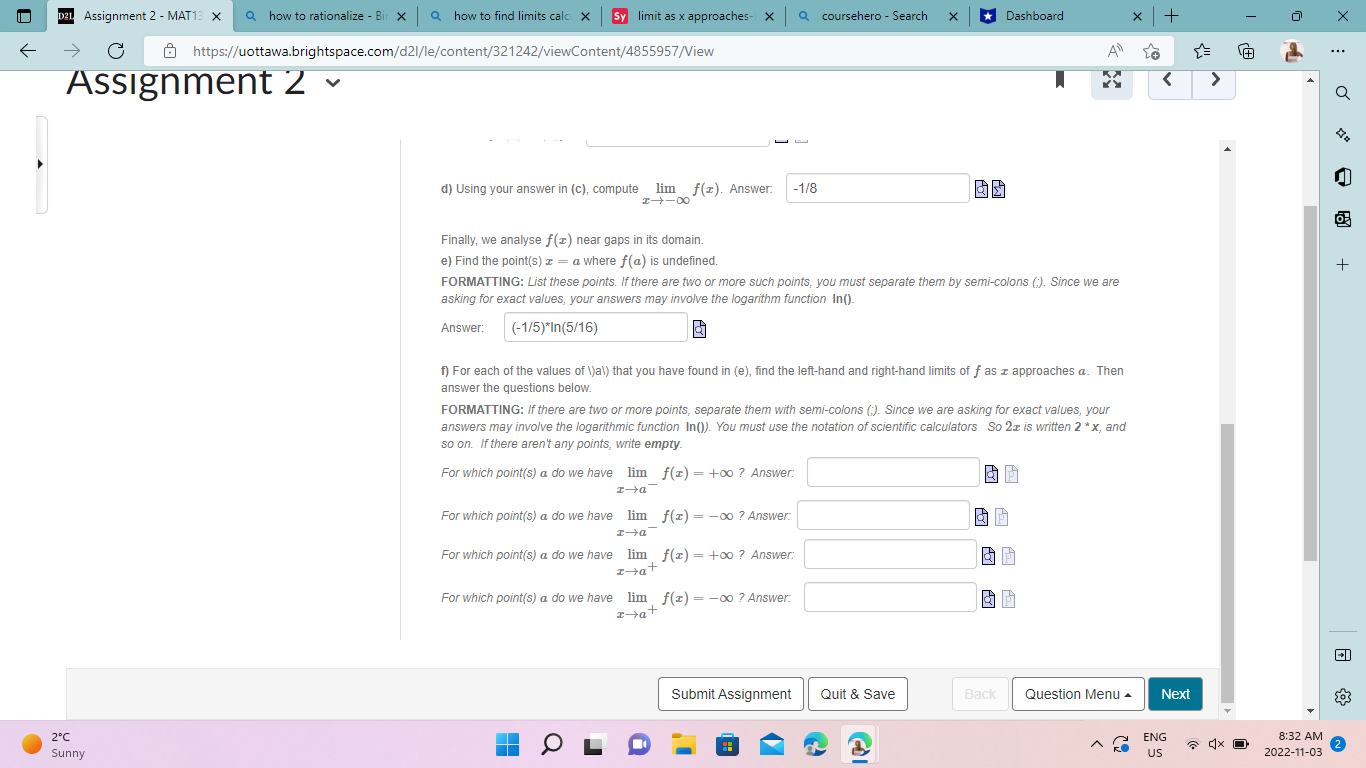Open the Question Menu dropdown

coord(1078,693)
